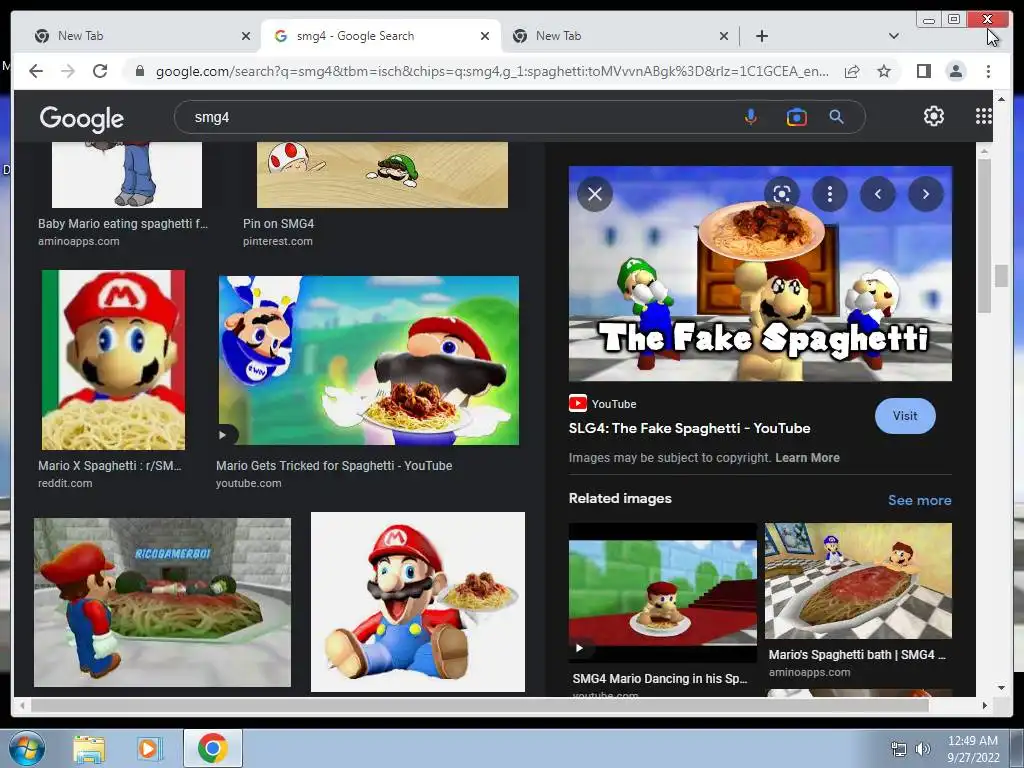Open the Pin on SMG4 image
The image size is (1024, 768).
(x=382, y=174)
